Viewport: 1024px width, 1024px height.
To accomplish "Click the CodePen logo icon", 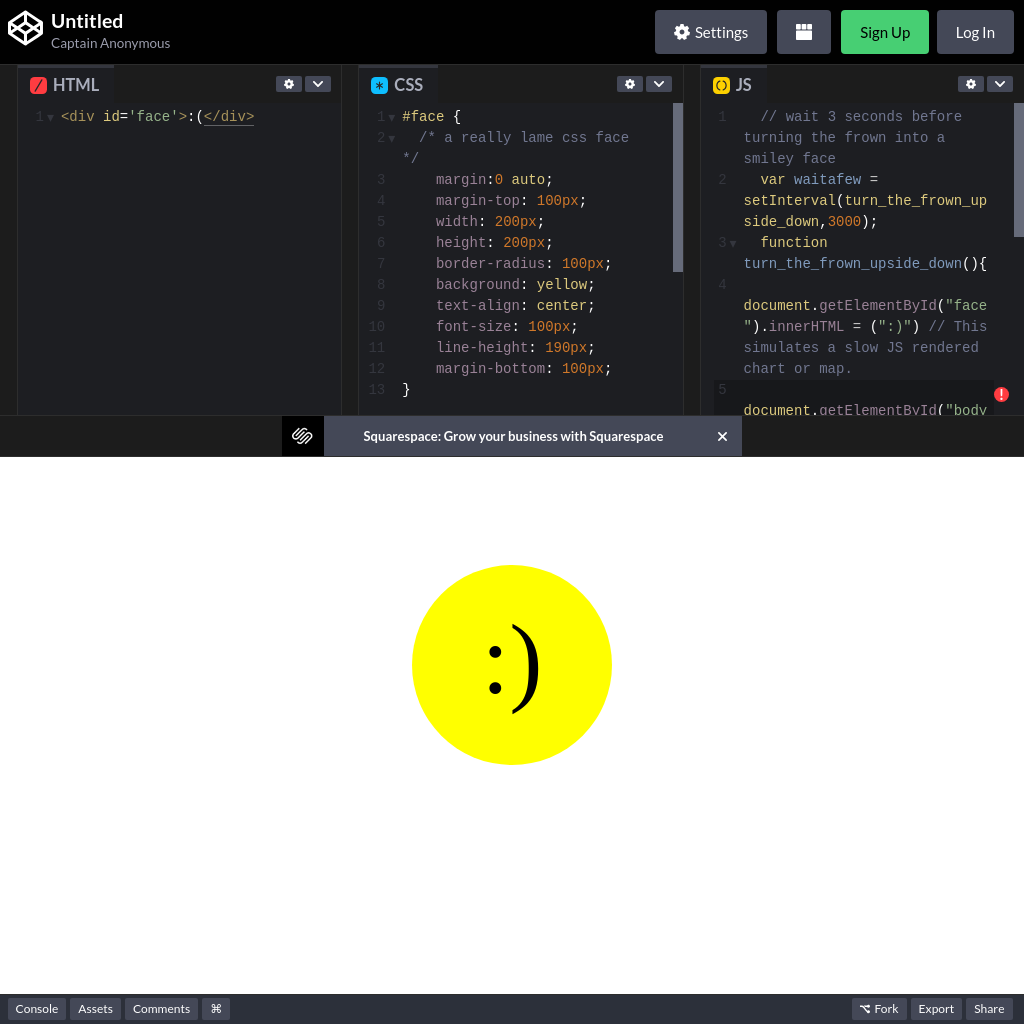I will coord(26,28).
